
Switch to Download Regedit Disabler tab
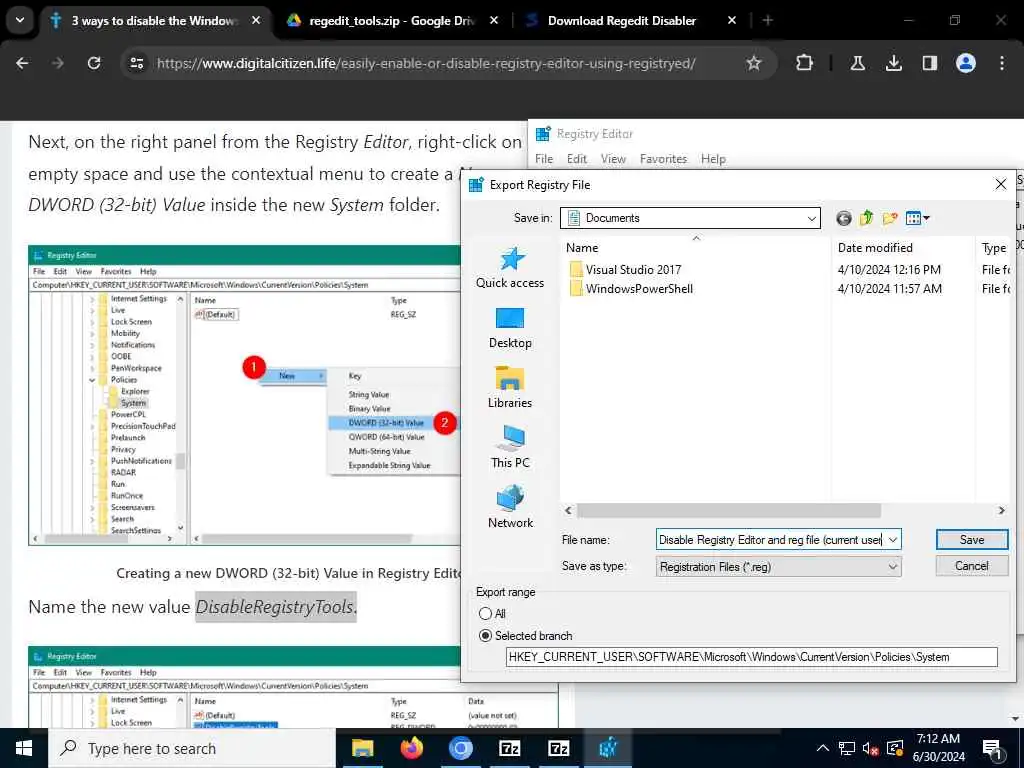[620, 20]
